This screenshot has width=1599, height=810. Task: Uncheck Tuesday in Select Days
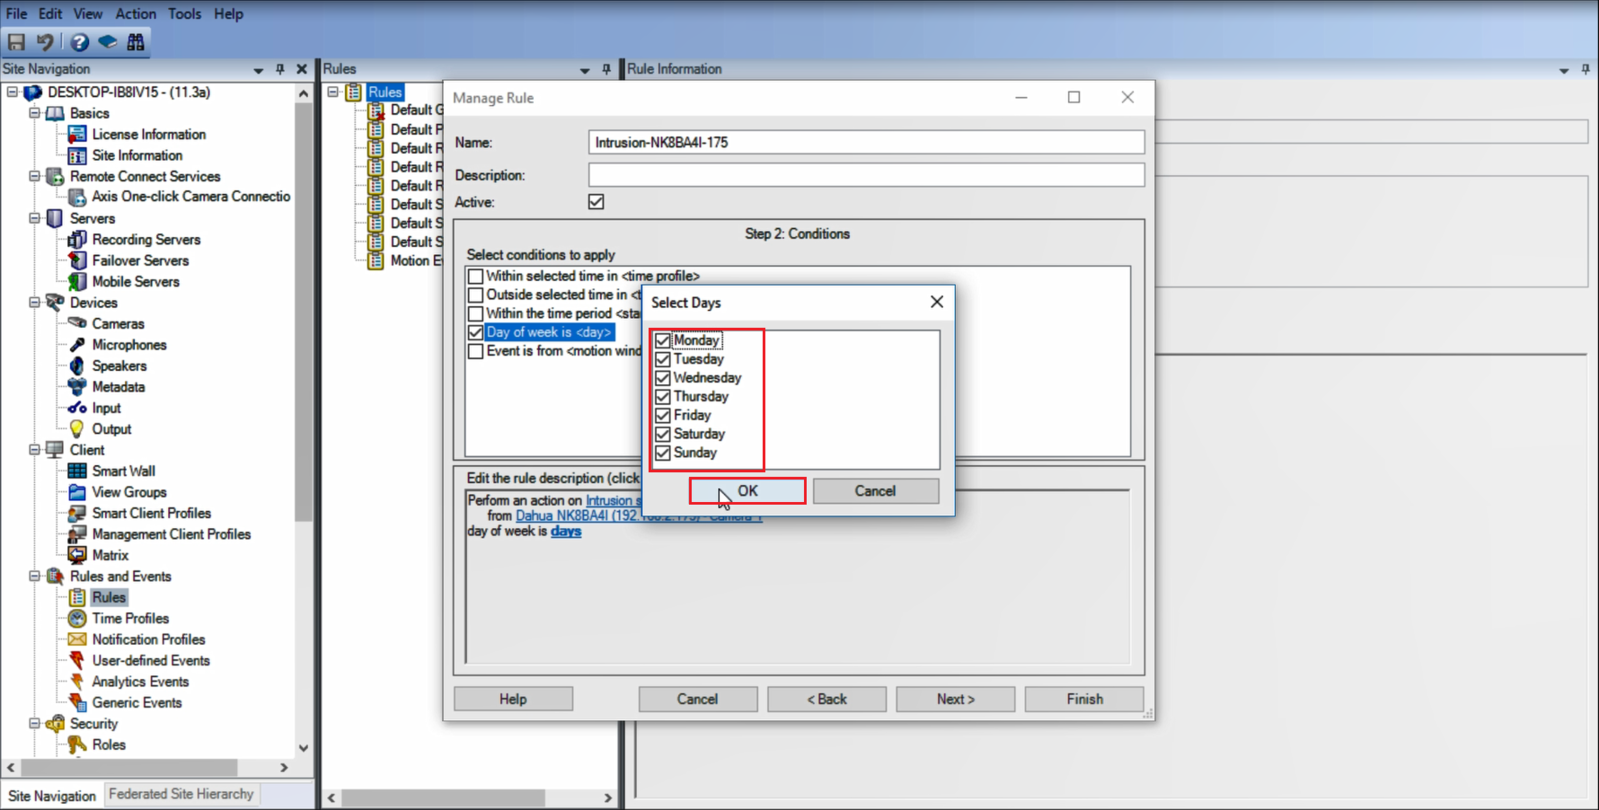tap(663, 359)
